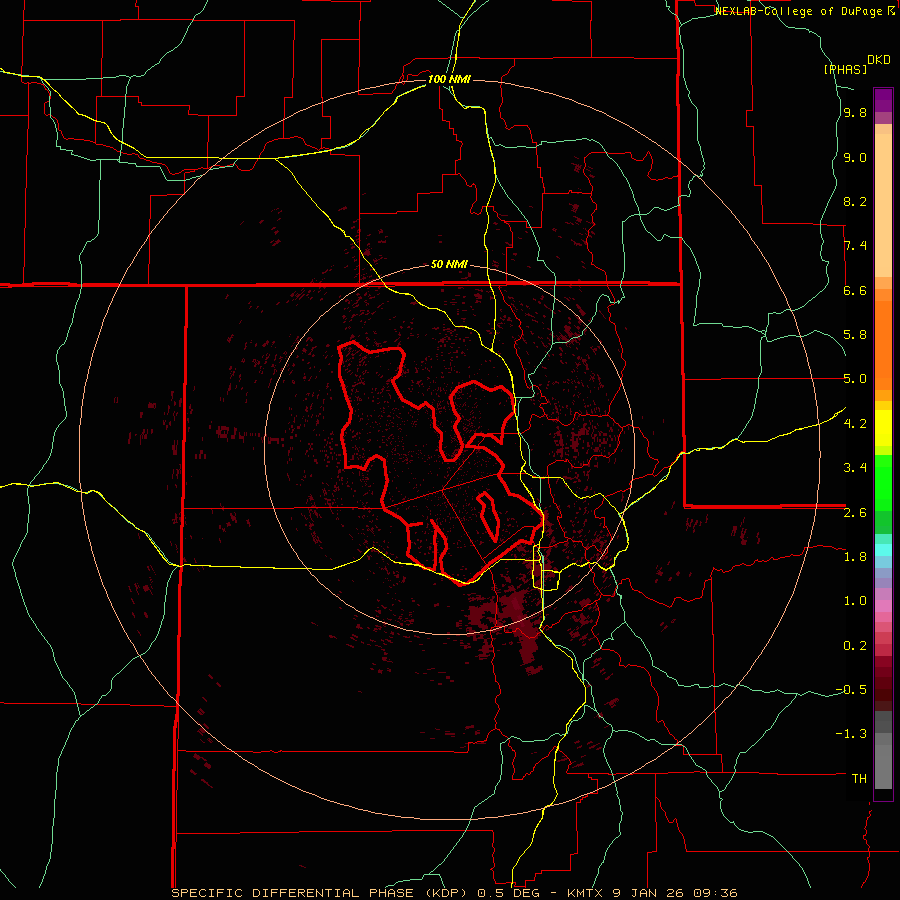Pick the bright green band in color bar
The width and height of the screenshot is (900, 900).
(x=883, y=481)
